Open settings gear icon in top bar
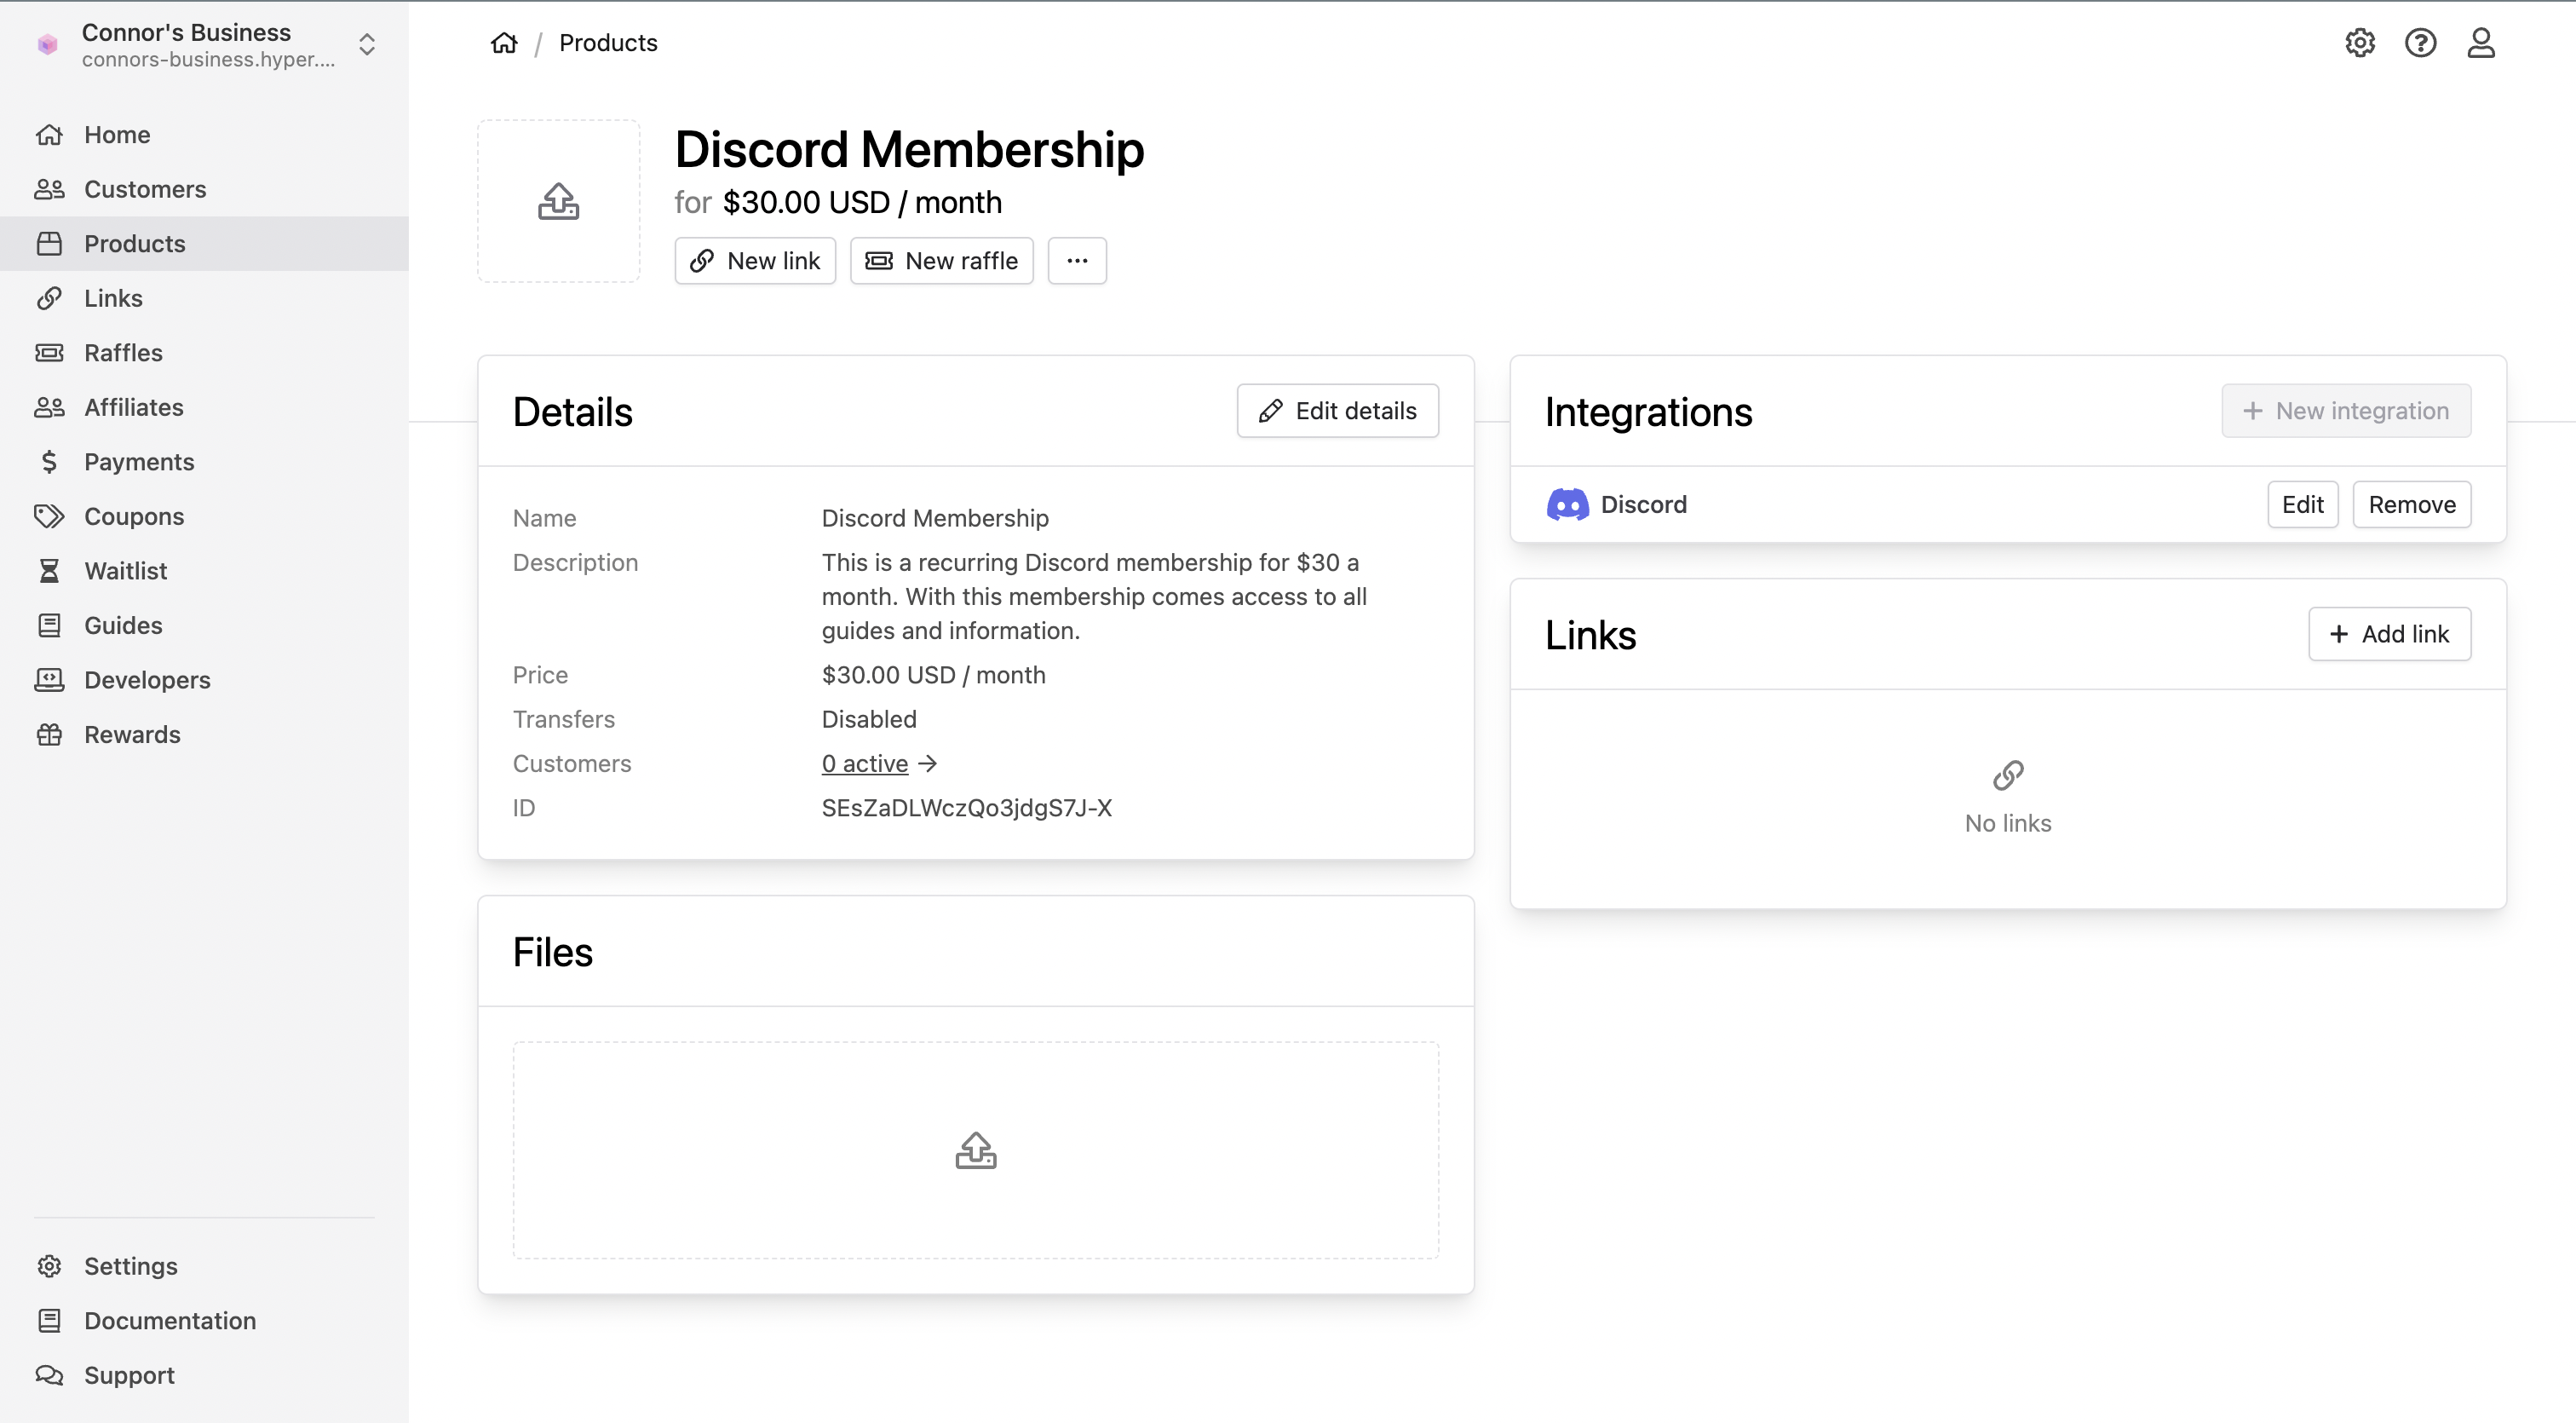This screenshot has width=2576, height=1423. [x=2360, y=43]
